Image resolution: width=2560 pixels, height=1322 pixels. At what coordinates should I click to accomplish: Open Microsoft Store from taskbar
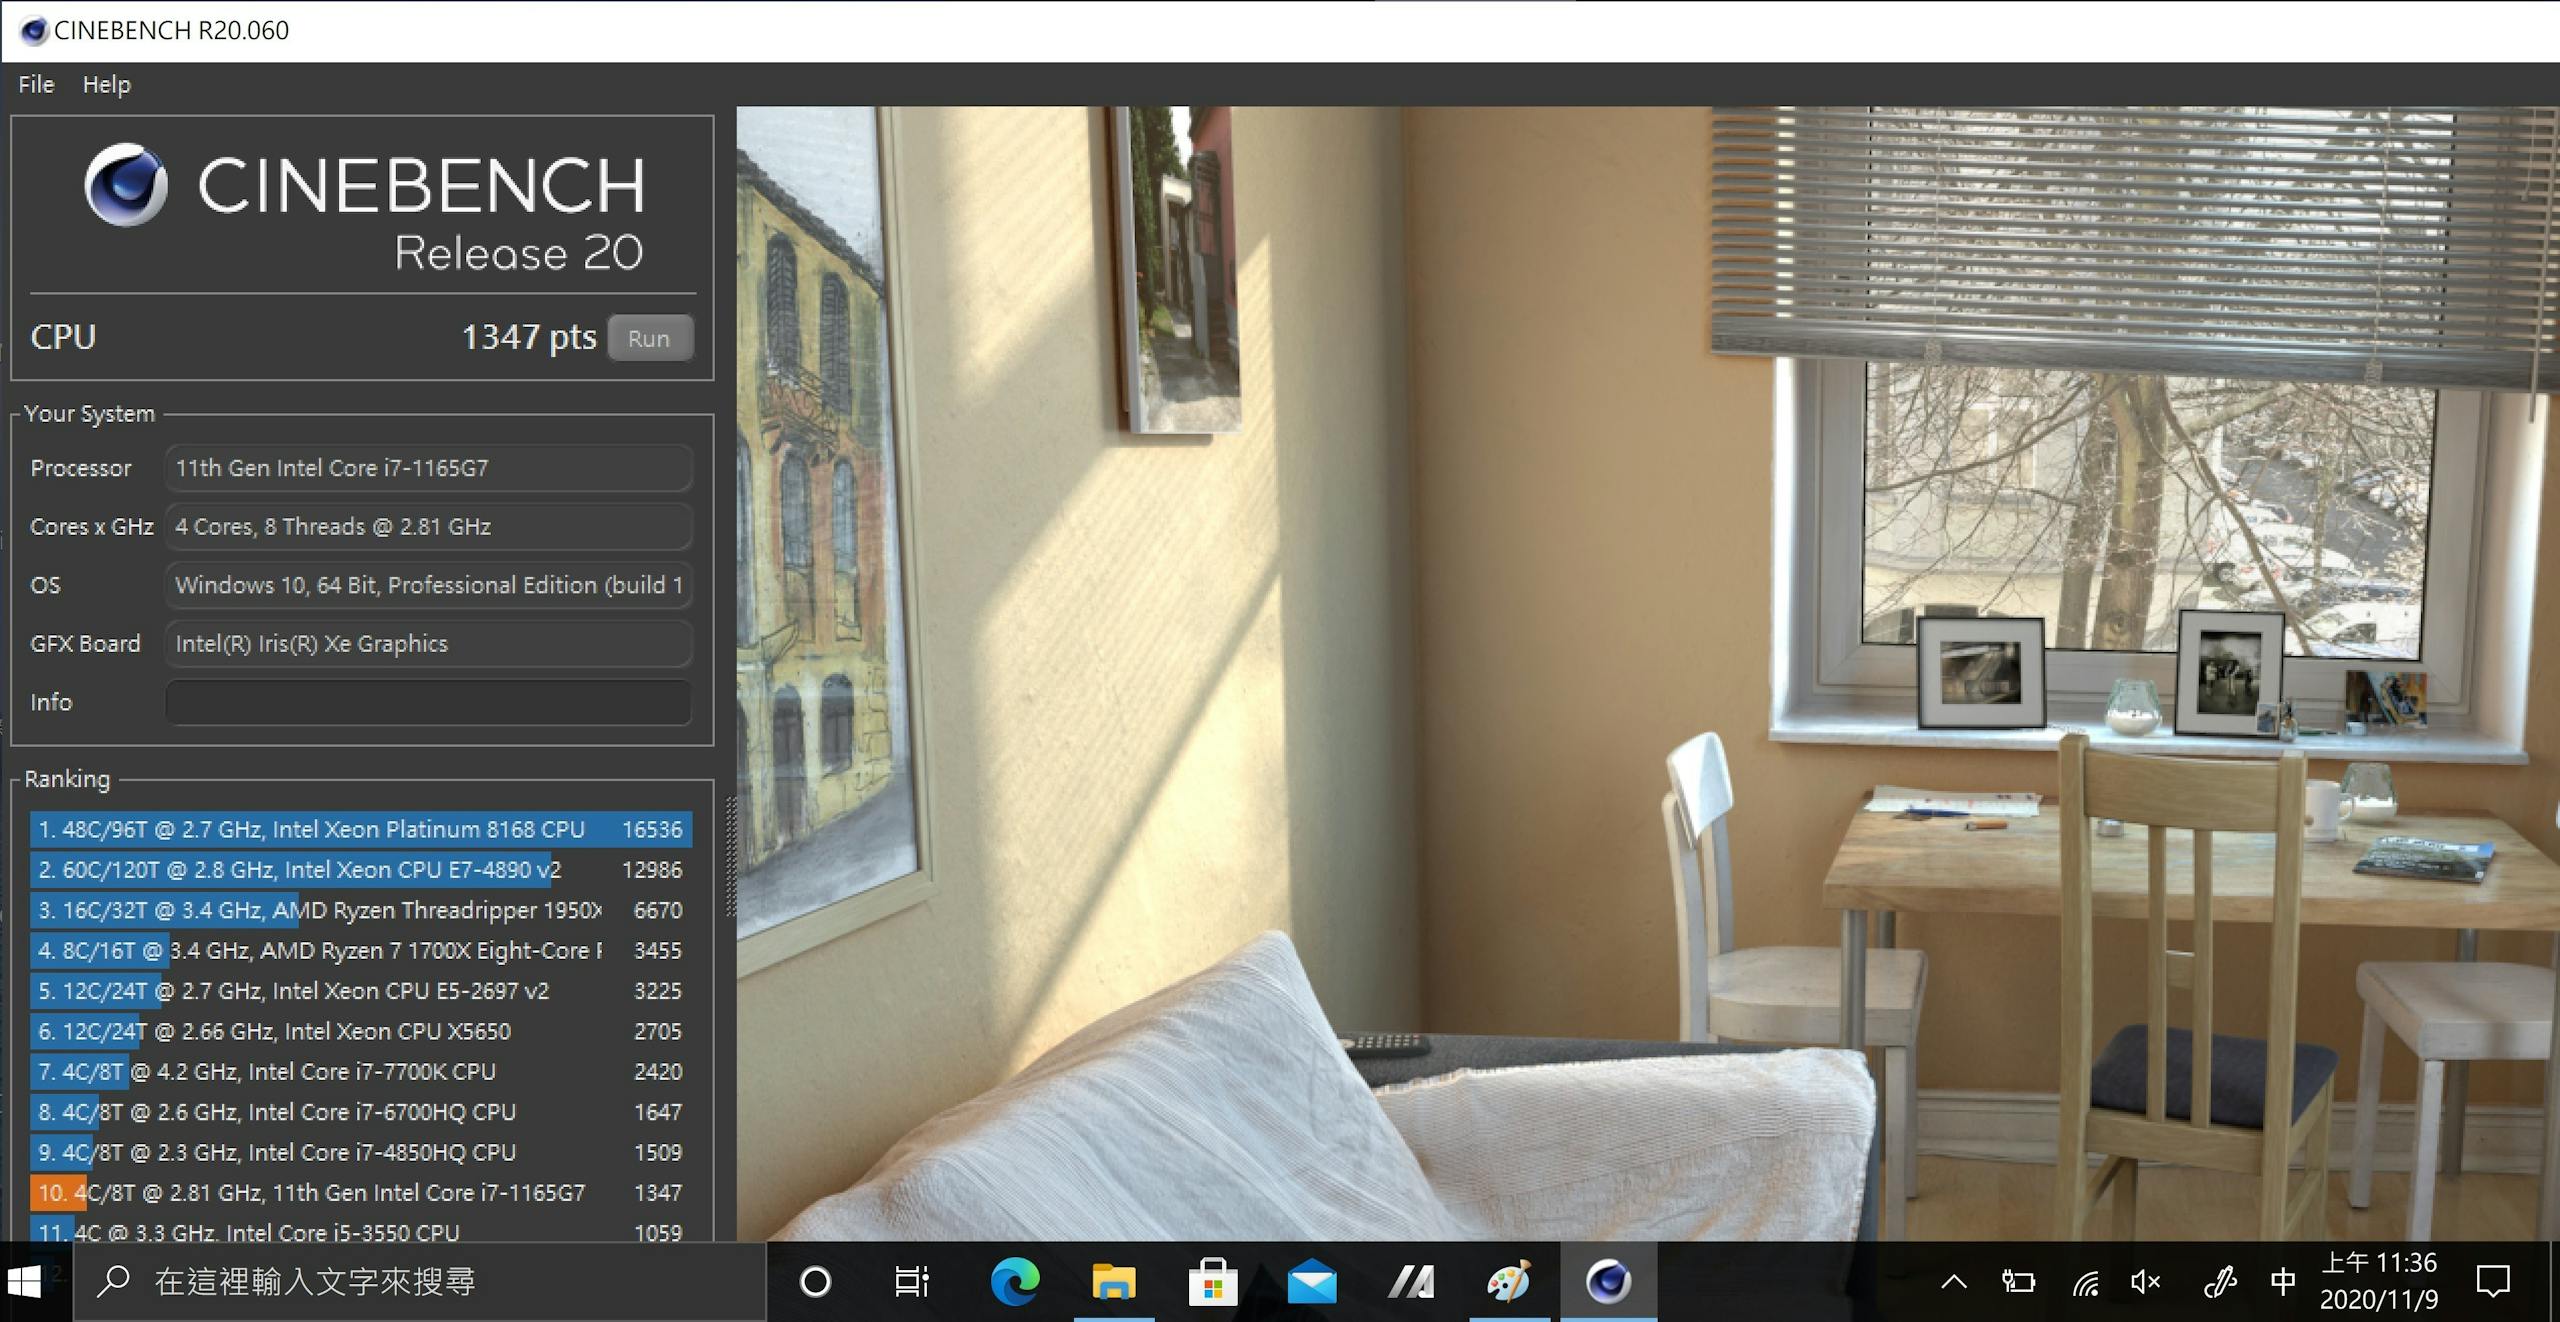tap(1212, 1282)
